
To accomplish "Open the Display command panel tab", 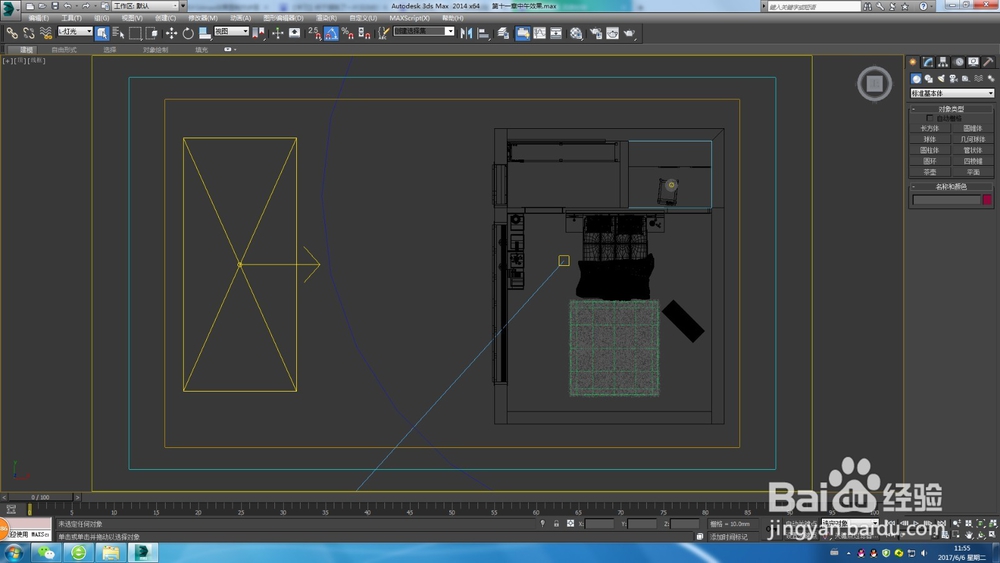I will tap(973, 62).
